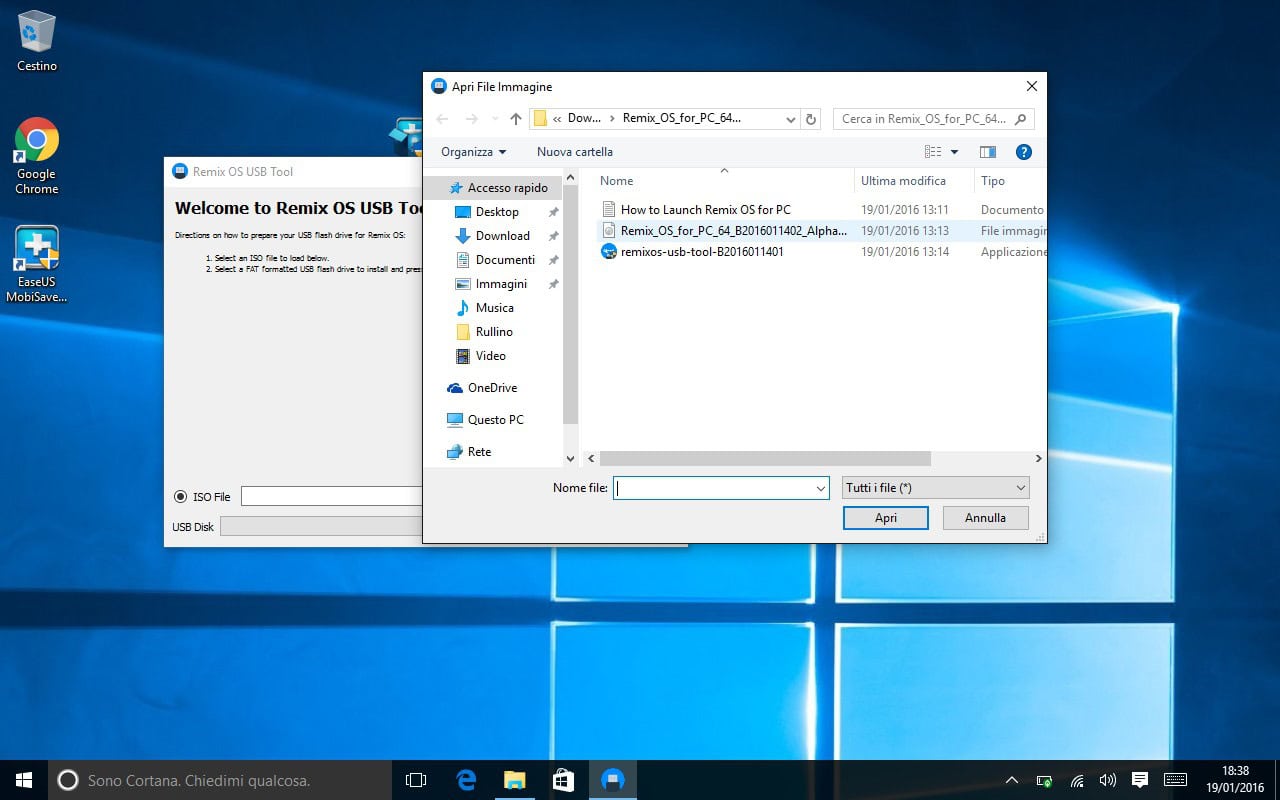Select Questo PC in navigation pane
This screenshot has width=1280, height=800.
click(x=485, y=420)
